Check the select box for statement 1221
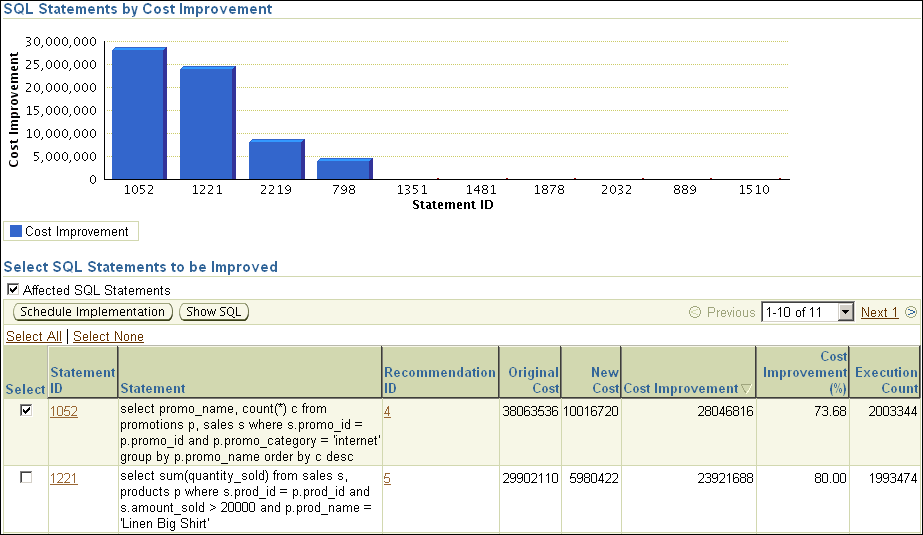Image resolution: width=923 pixels, height=535 pixels. coord(26,478)
